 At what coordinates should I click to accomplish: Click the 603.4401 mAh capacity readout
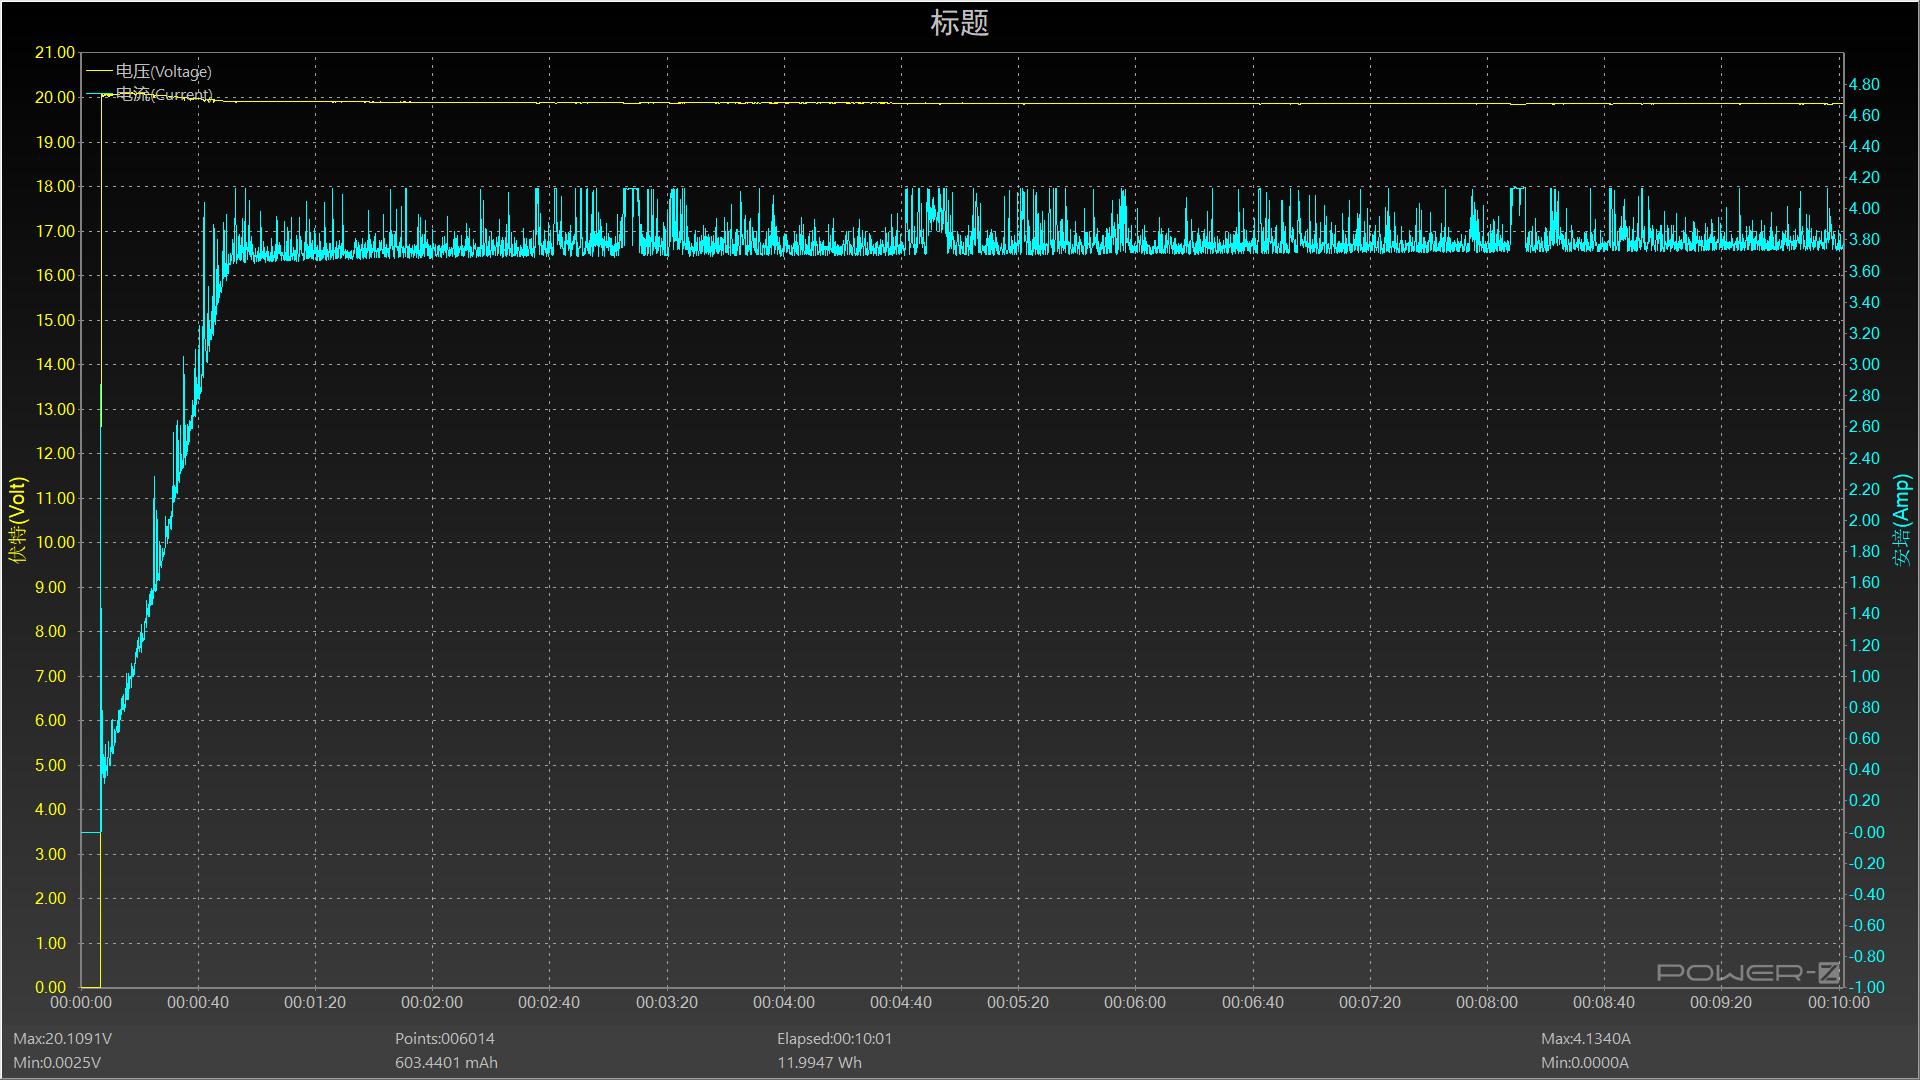click(446, 1062)
